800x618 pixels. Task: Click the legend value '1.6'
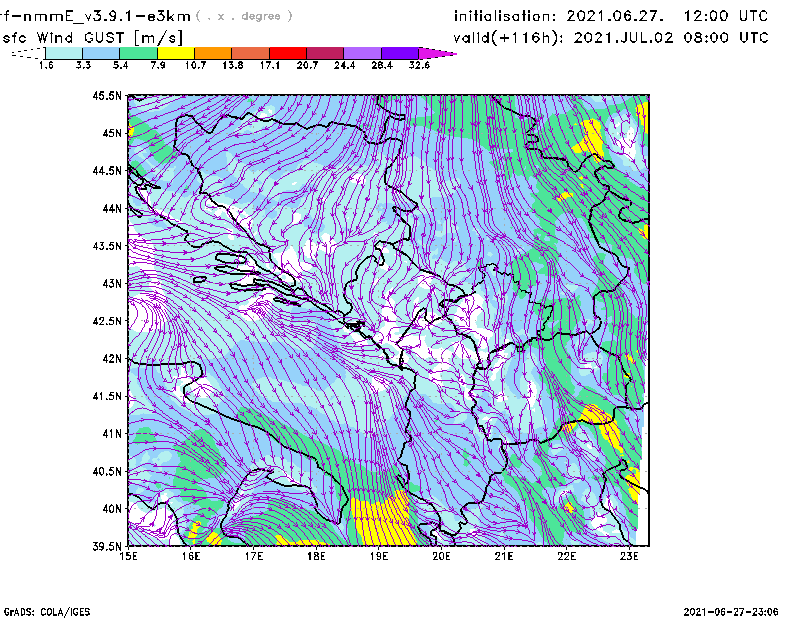point(46,65)
